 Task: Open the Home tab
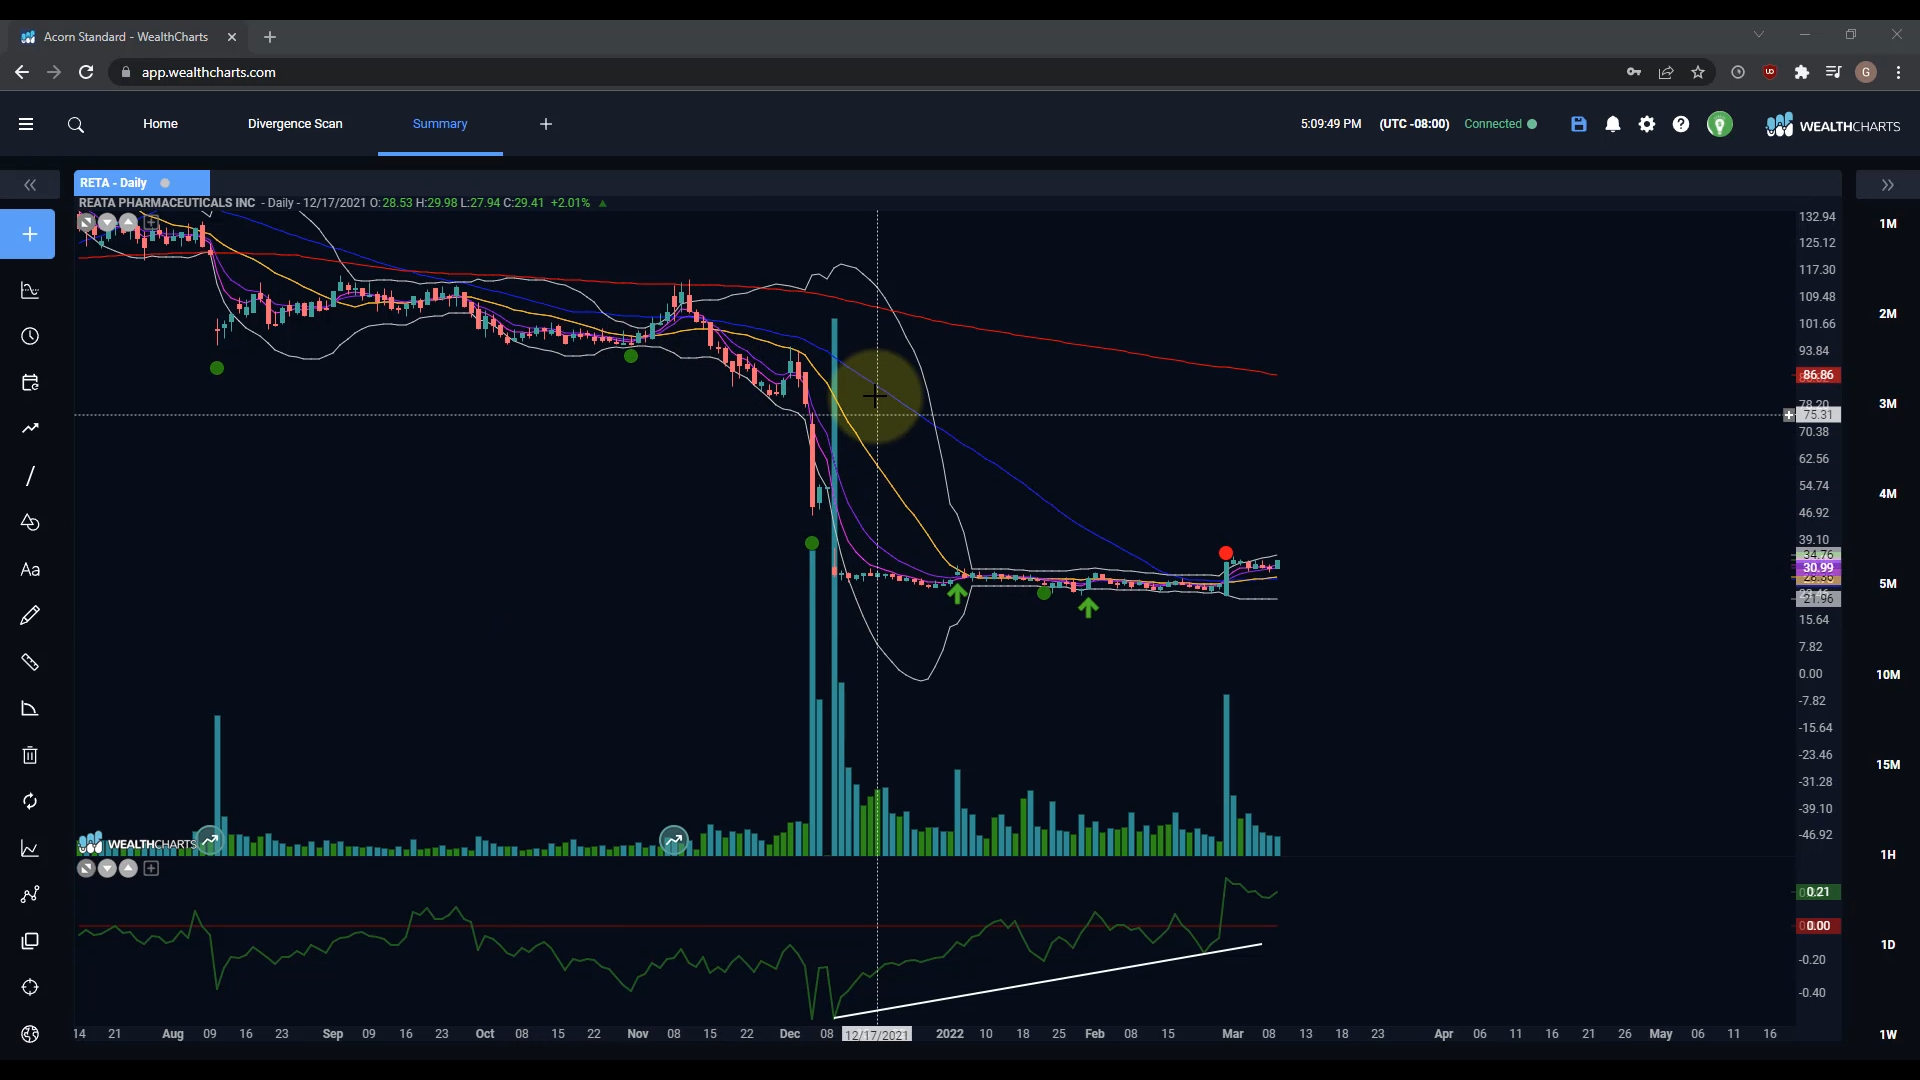pos(160,124)
